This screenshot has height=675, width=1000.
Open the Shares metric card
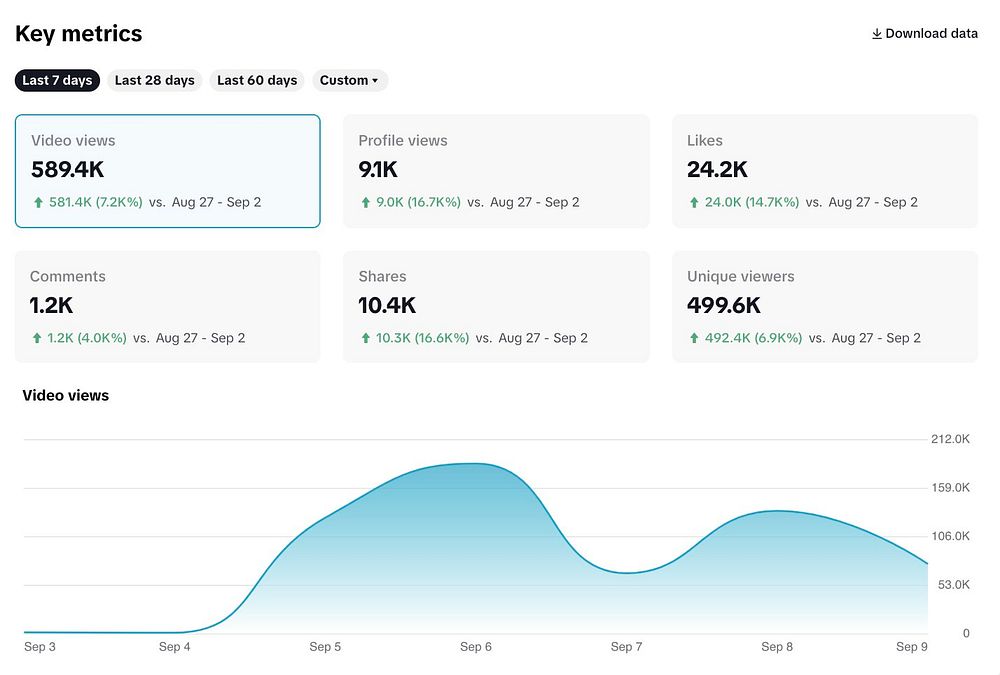pyautogui.click(x=496, y=307)
